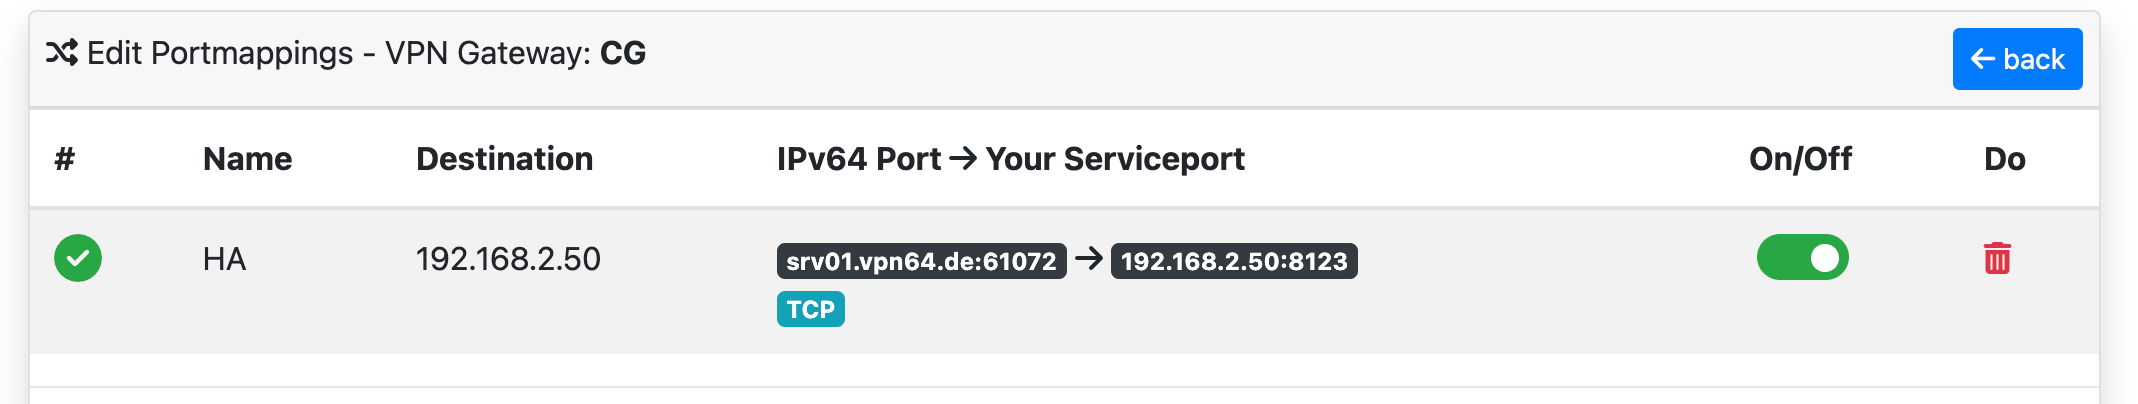This screenshot has width=2138, height=404.
Task: Click the TCP protocol badge
Action: 811,309
